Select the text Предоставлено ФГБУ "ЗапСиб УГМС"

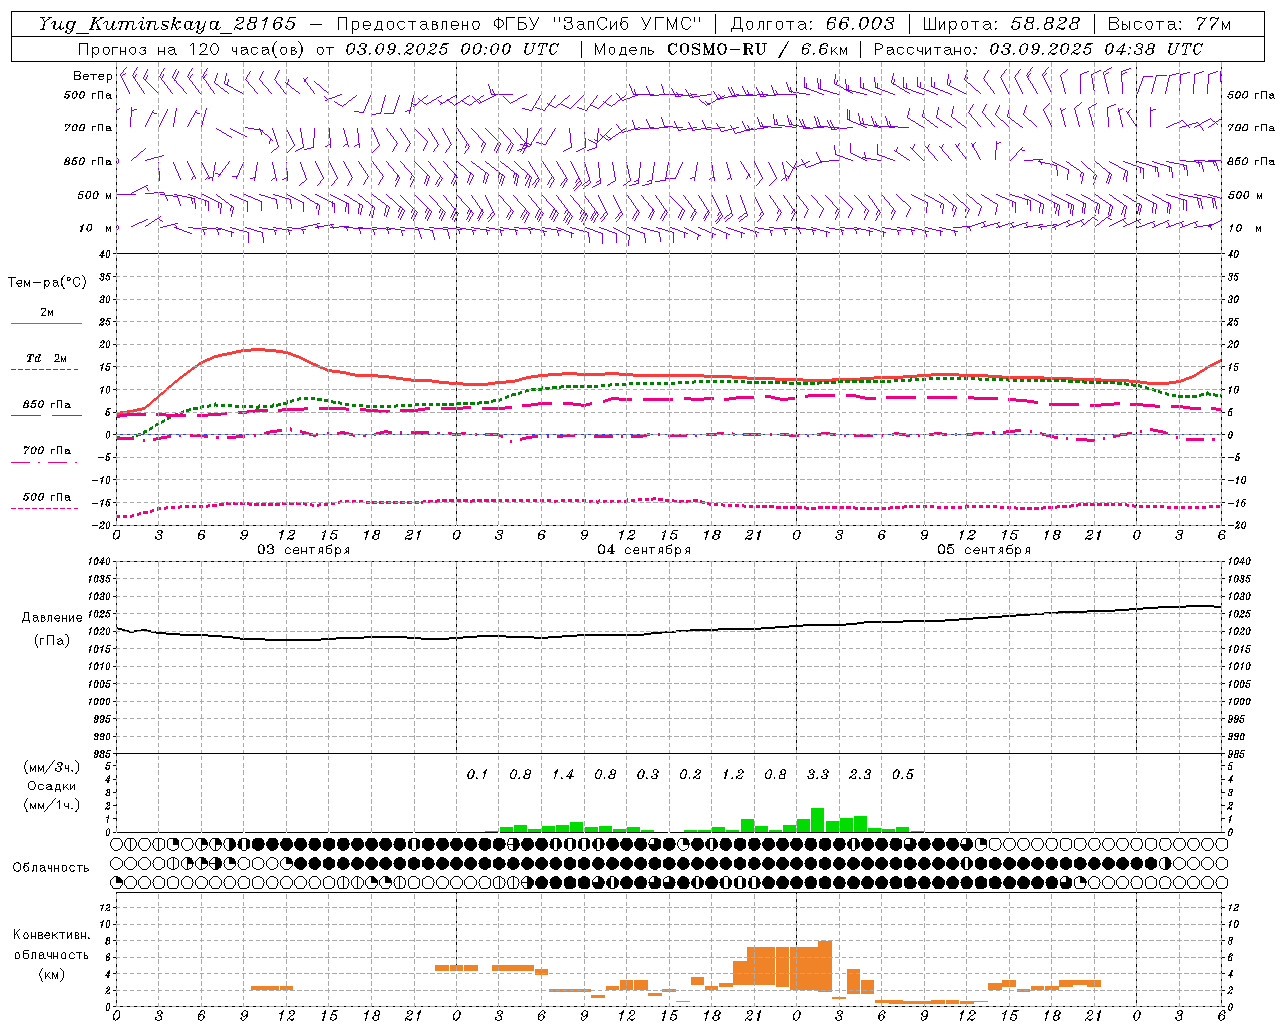coord(519,24)
